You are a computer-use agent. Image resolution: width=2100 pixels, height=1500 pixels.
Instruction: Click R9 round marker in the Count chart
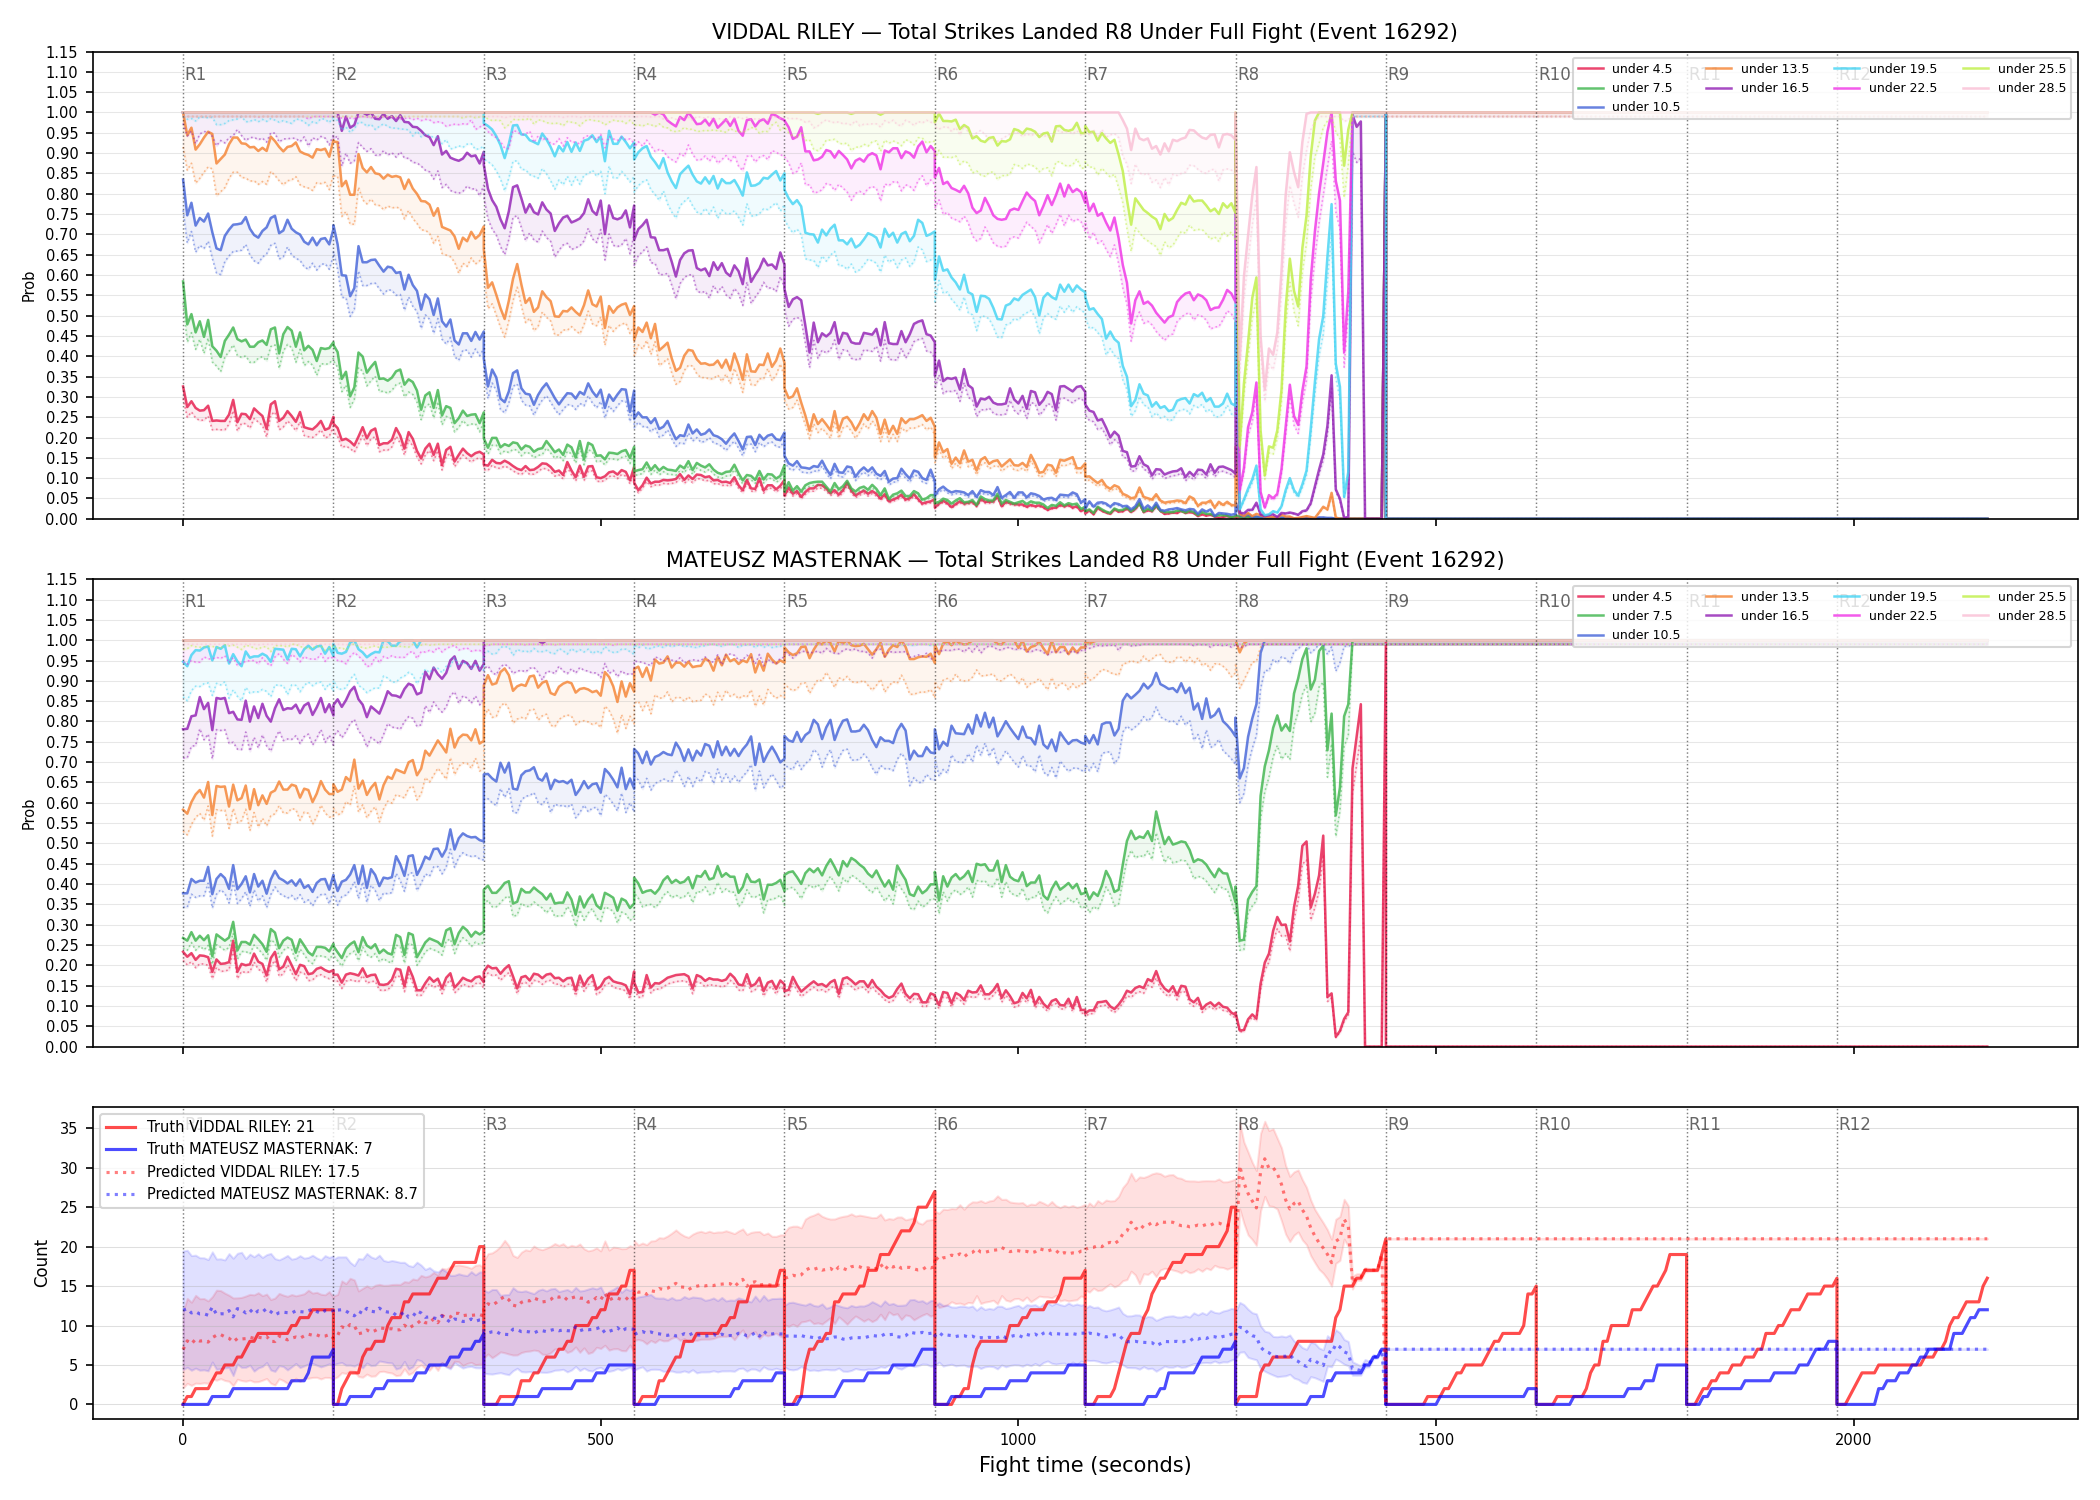click(x=1398, y=1124)
